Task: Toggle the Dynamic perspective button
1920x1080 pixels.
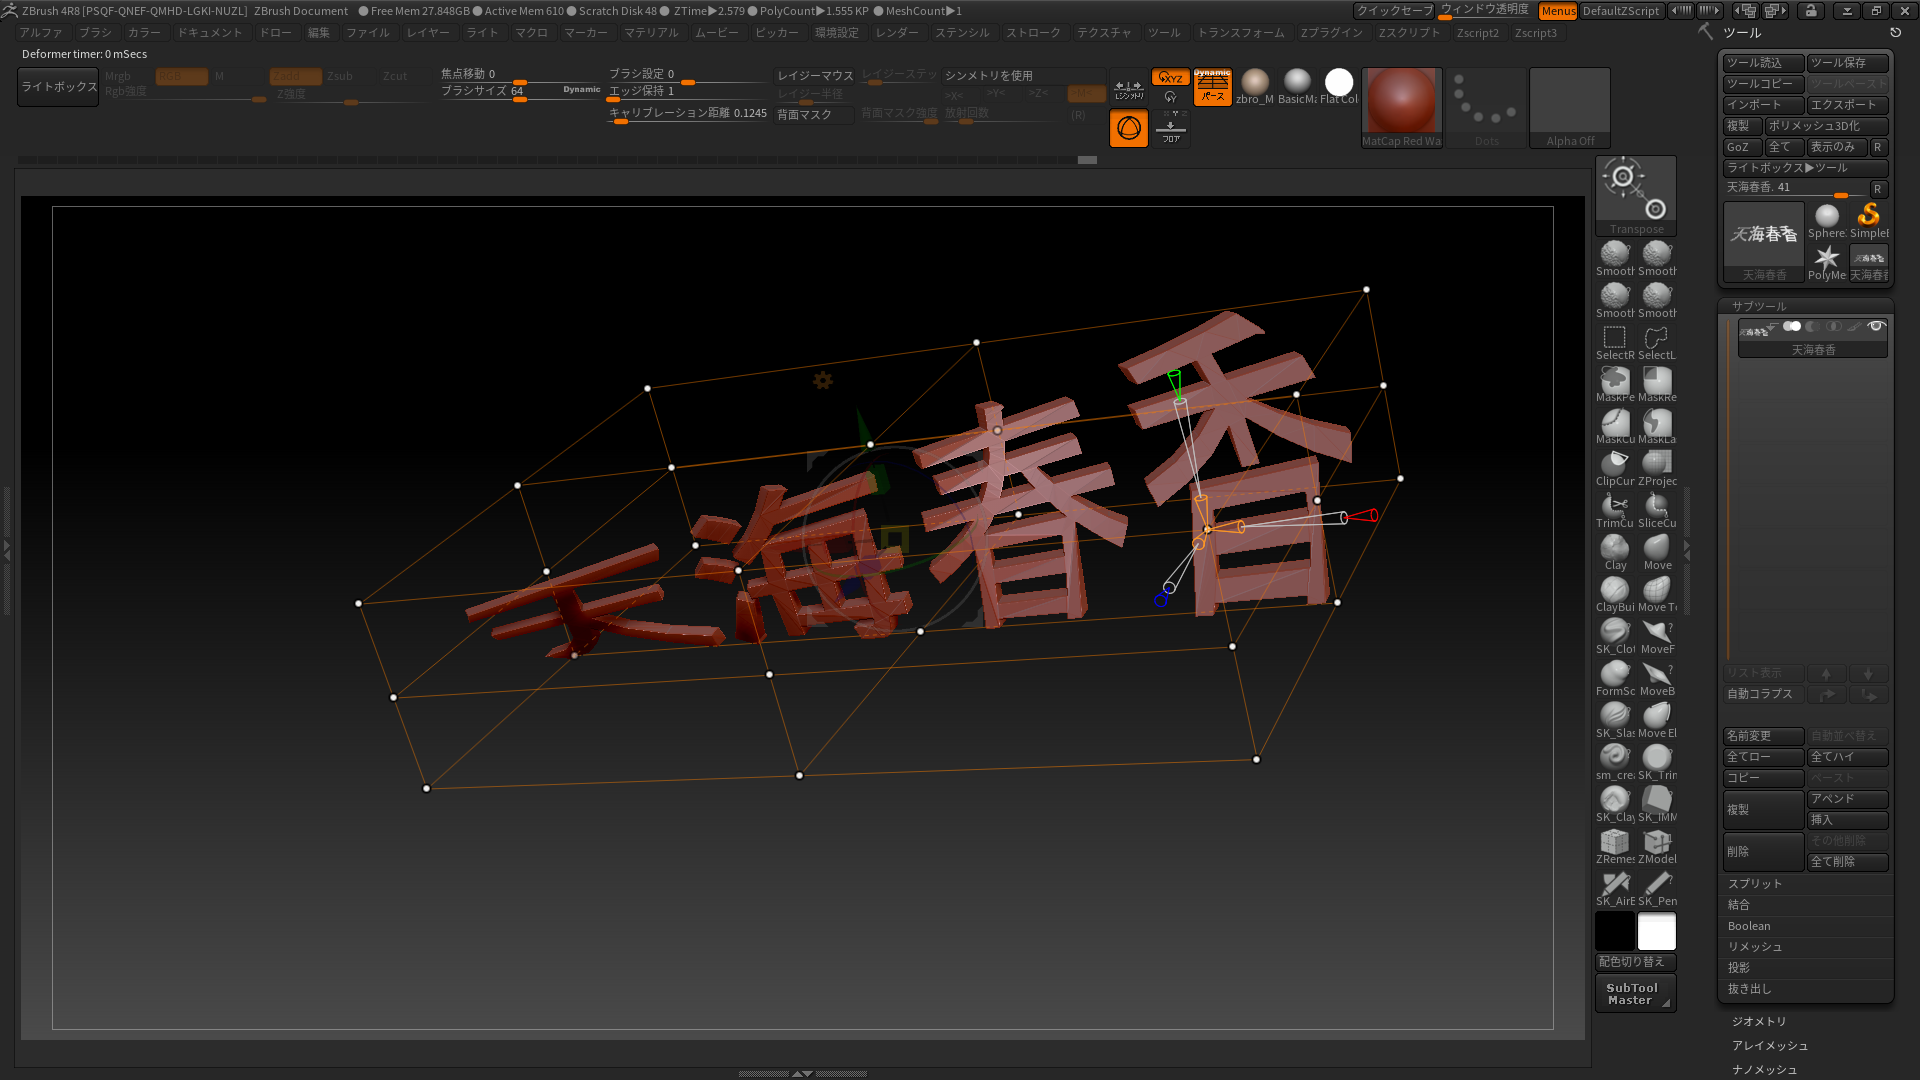Action: click(1212, 86)
